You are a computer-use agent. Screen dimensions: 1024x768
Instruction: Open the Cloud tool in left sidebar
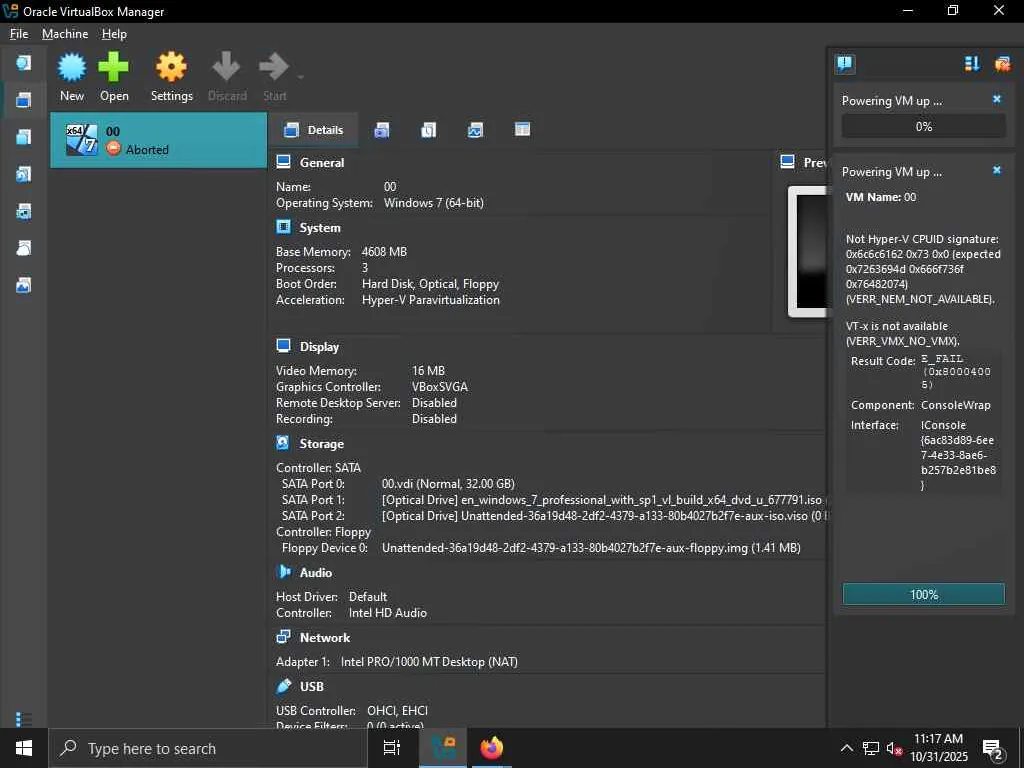point(24,248)
